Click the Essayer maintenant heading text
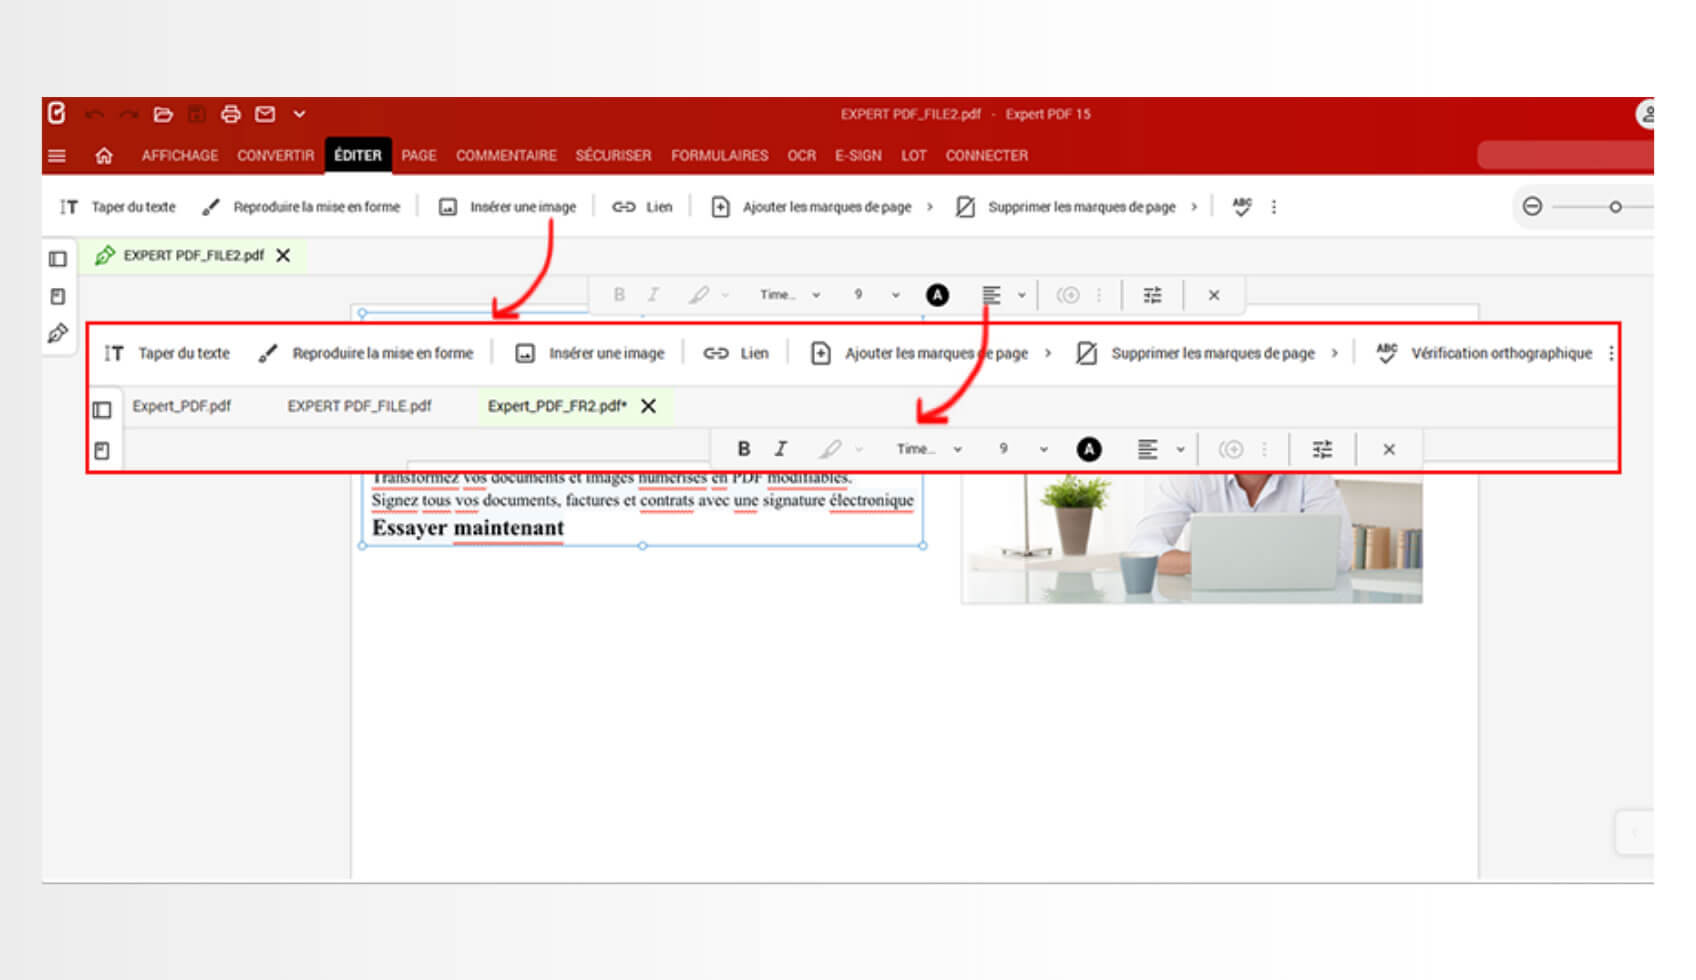 click(468, 528)
